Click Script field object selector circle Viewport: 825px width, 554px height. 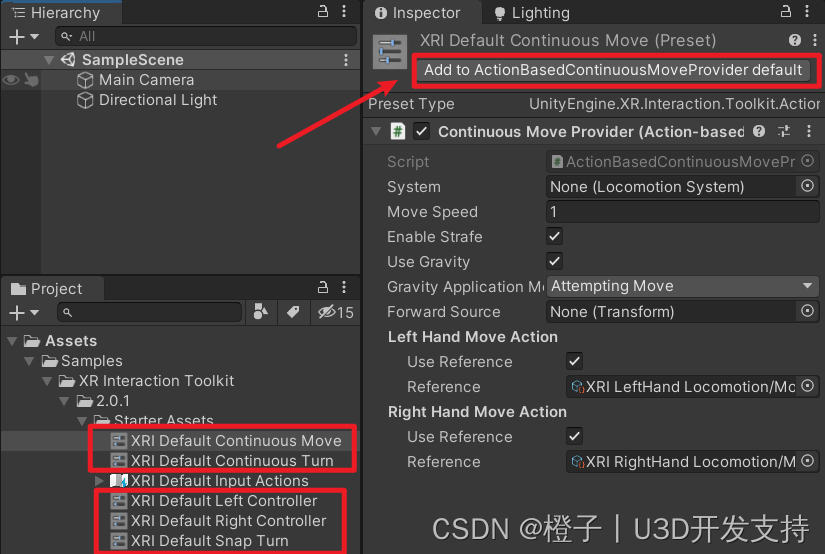[807, 161]
